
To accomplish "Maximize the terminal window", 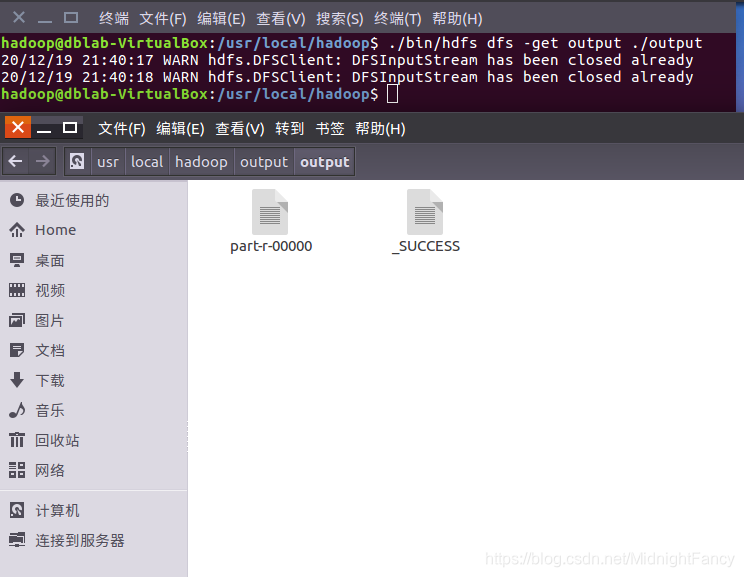I will tap(71, 18).
